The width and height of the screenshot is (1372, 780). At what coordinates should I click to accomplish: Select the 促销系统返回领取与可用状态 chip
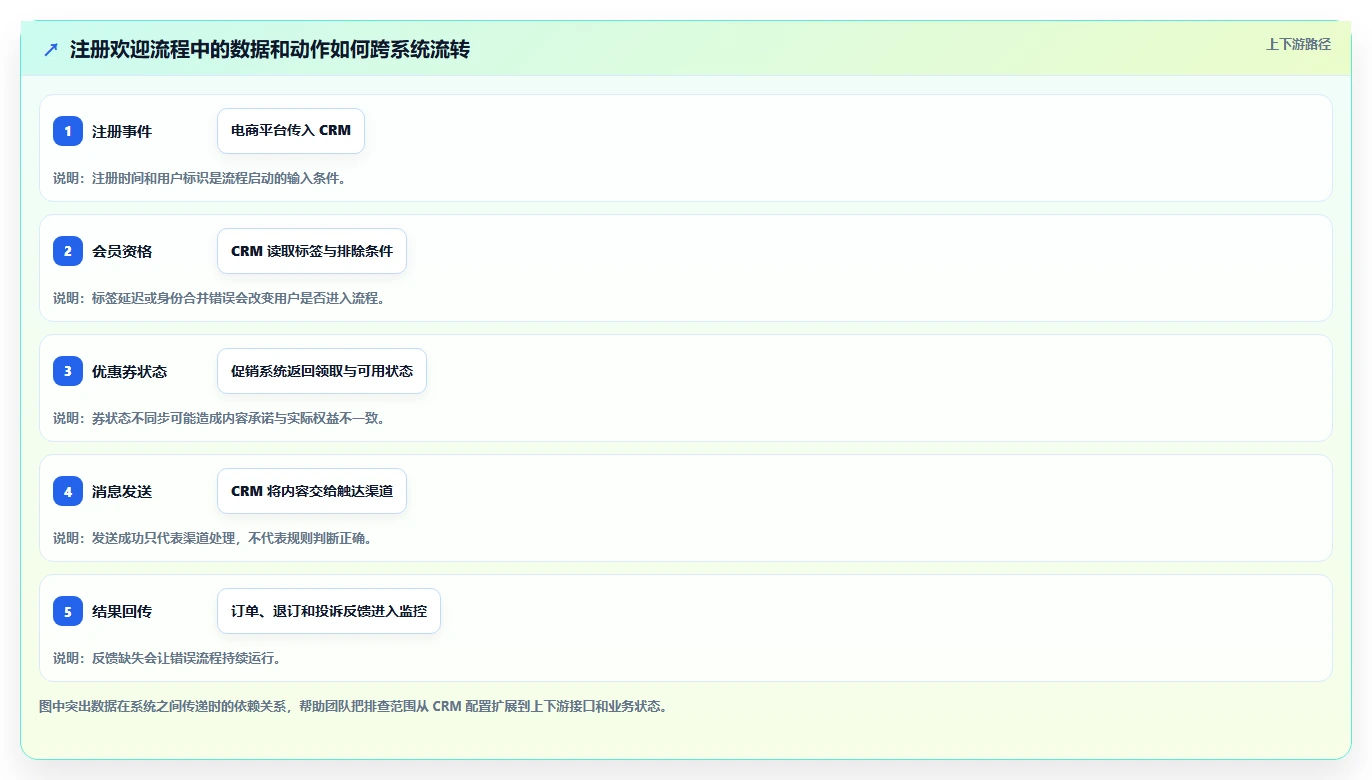tap(322, 371)
